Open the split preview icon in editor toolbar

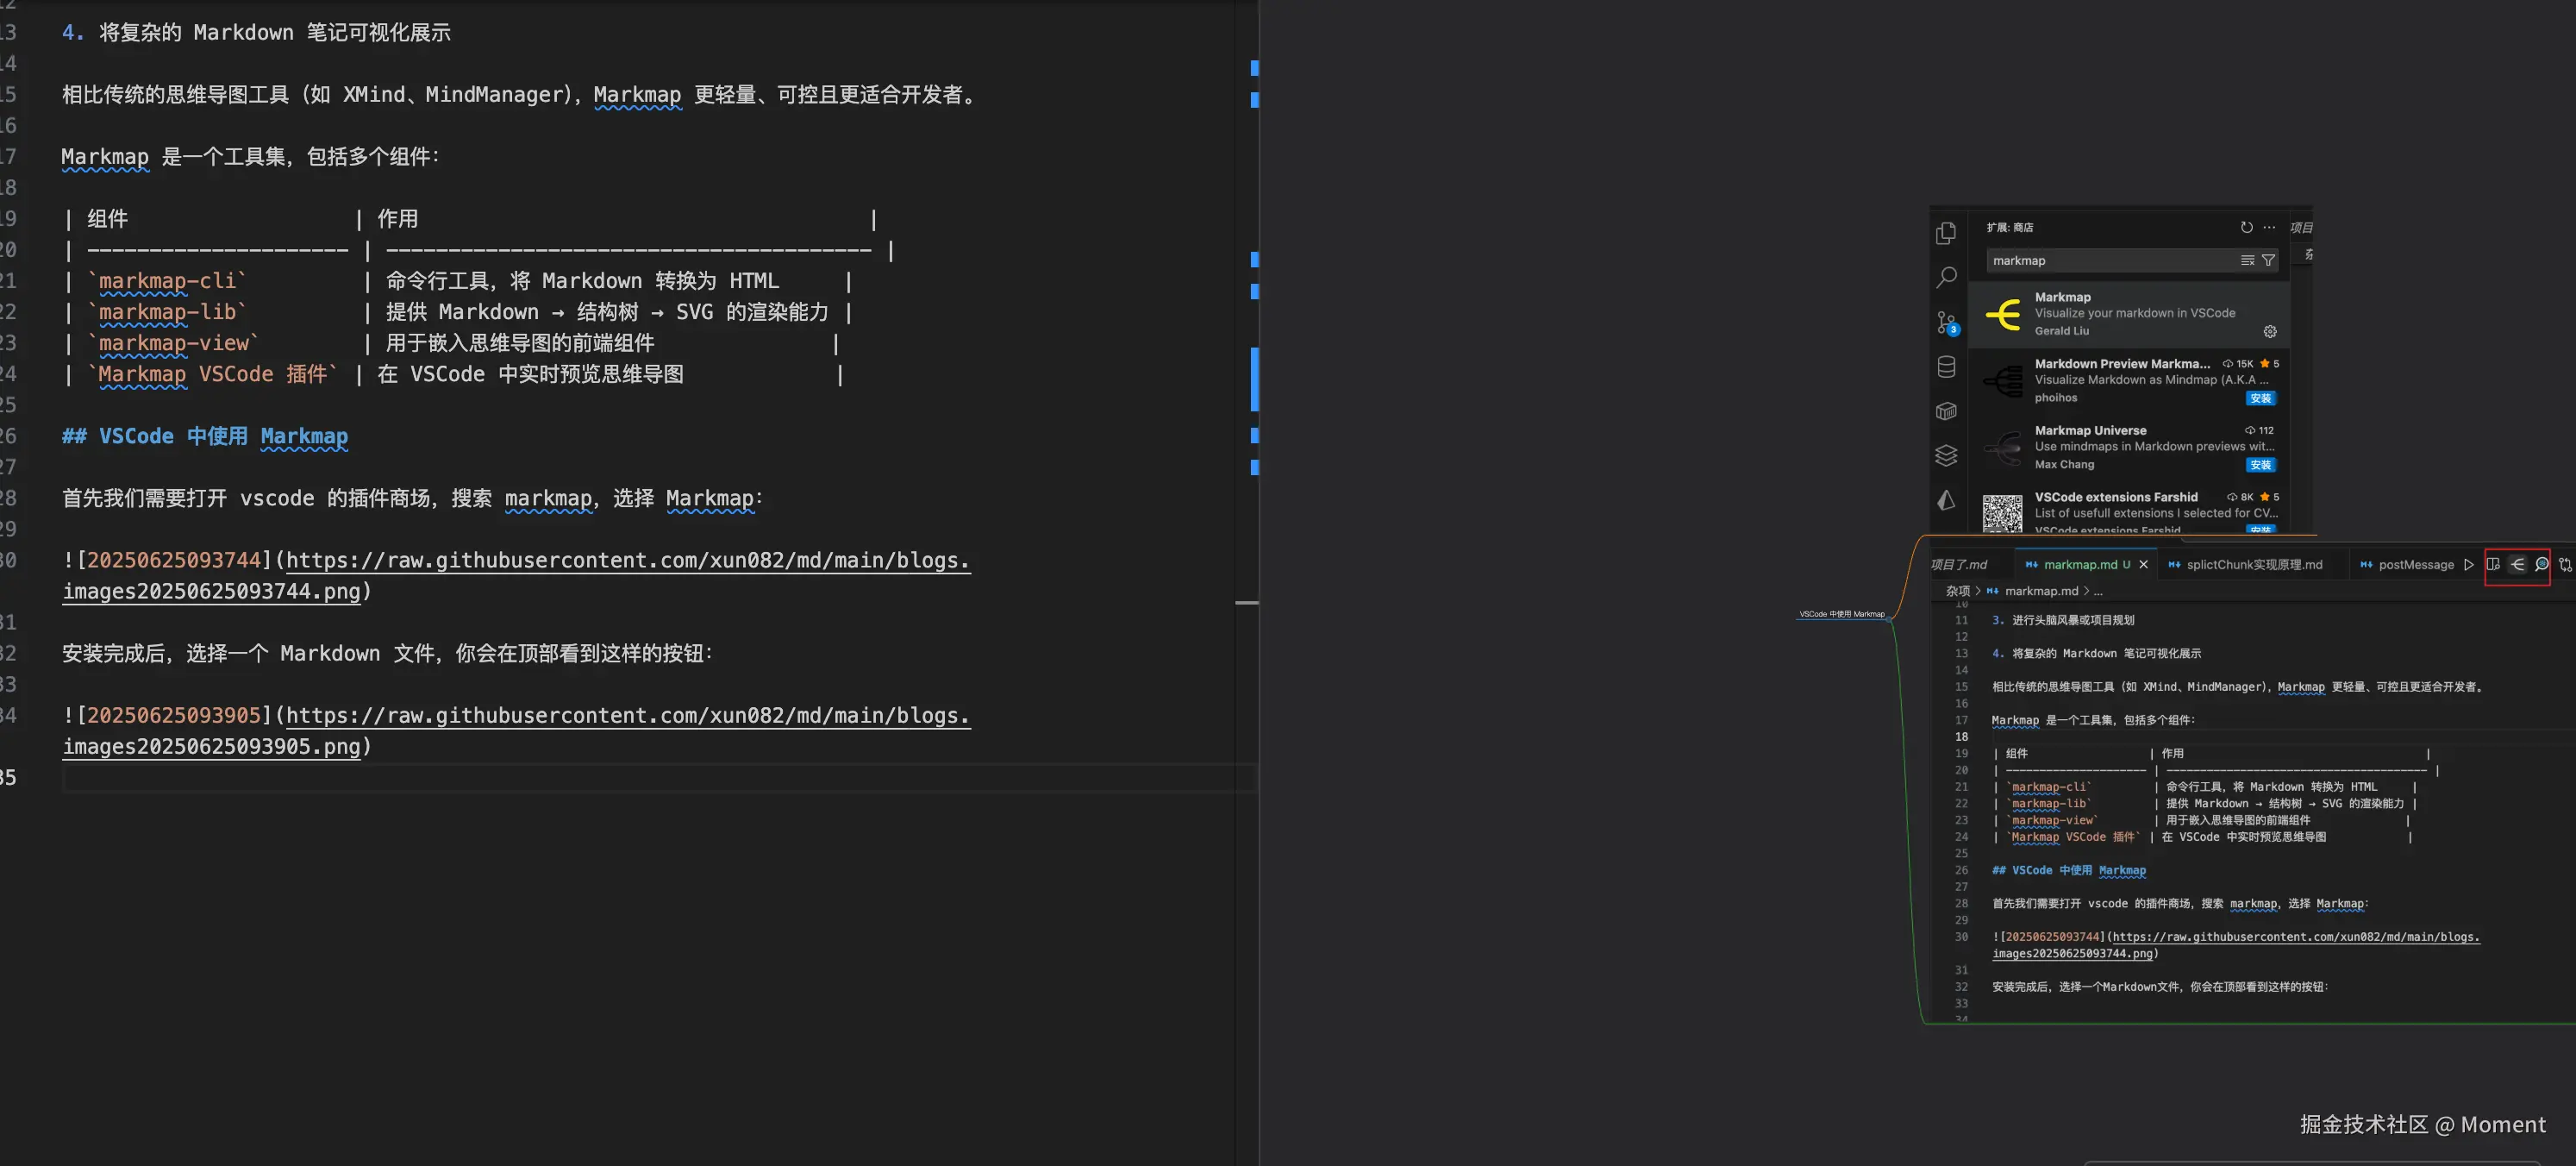pos(2493,564)
